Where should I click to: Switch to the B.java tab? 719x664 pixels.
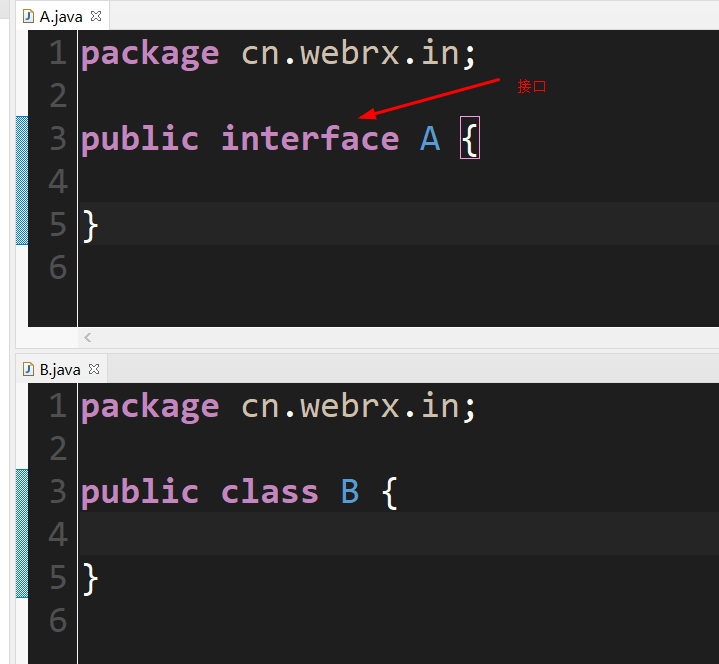tap(60, 370)
